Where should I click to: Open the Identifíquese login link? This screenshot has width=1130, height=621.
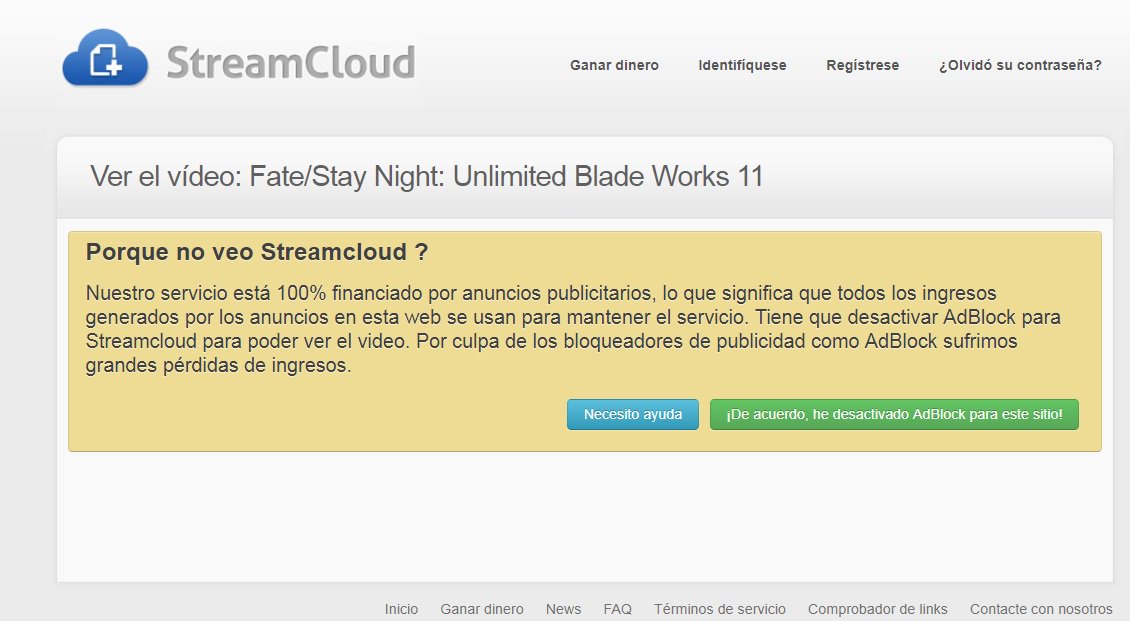pos(742,65)
